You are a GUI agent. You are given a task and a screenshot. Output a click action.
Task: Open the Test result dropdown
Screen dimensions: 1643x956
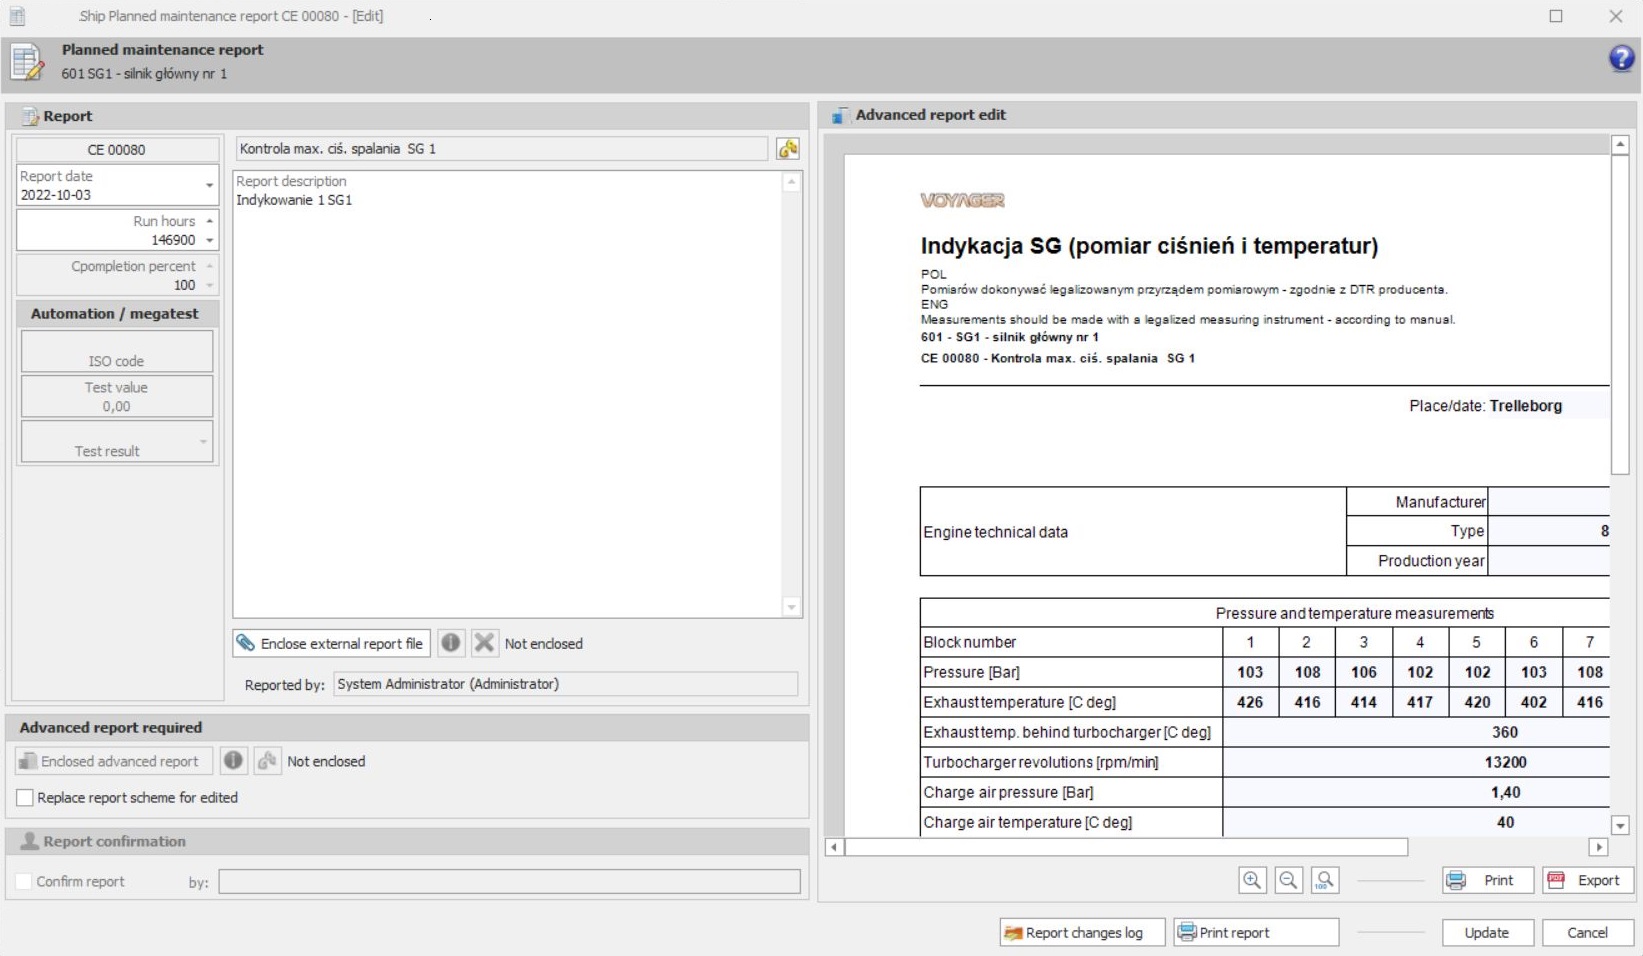tap(203, 442)
